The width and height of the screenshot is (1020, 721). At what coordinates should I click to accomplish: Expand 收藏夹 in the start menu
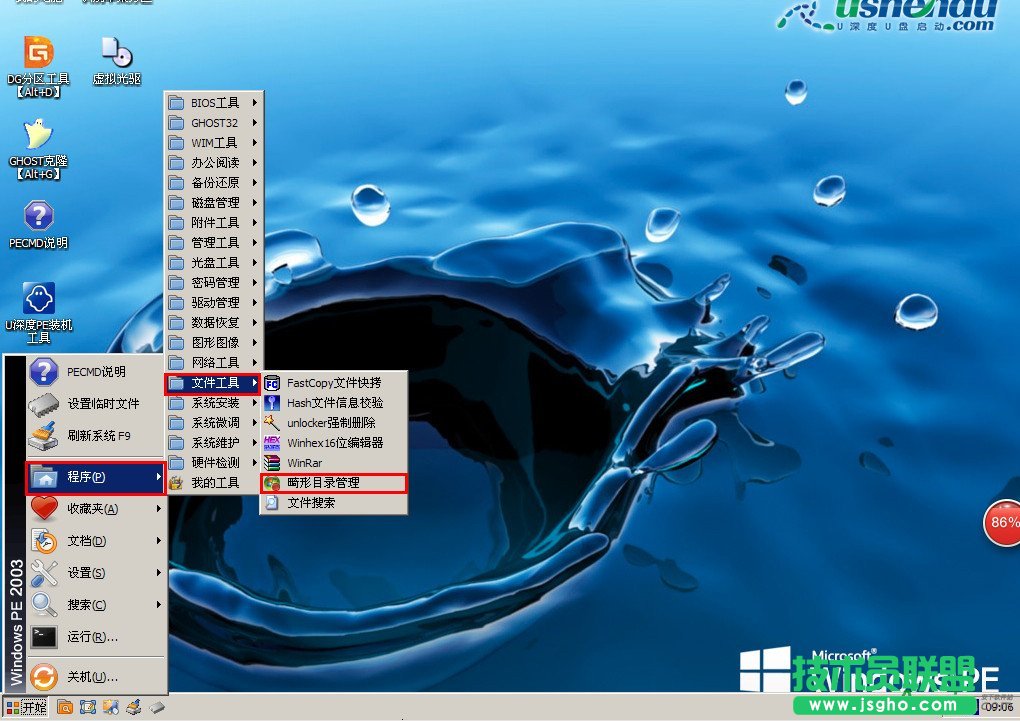[92, 509]
